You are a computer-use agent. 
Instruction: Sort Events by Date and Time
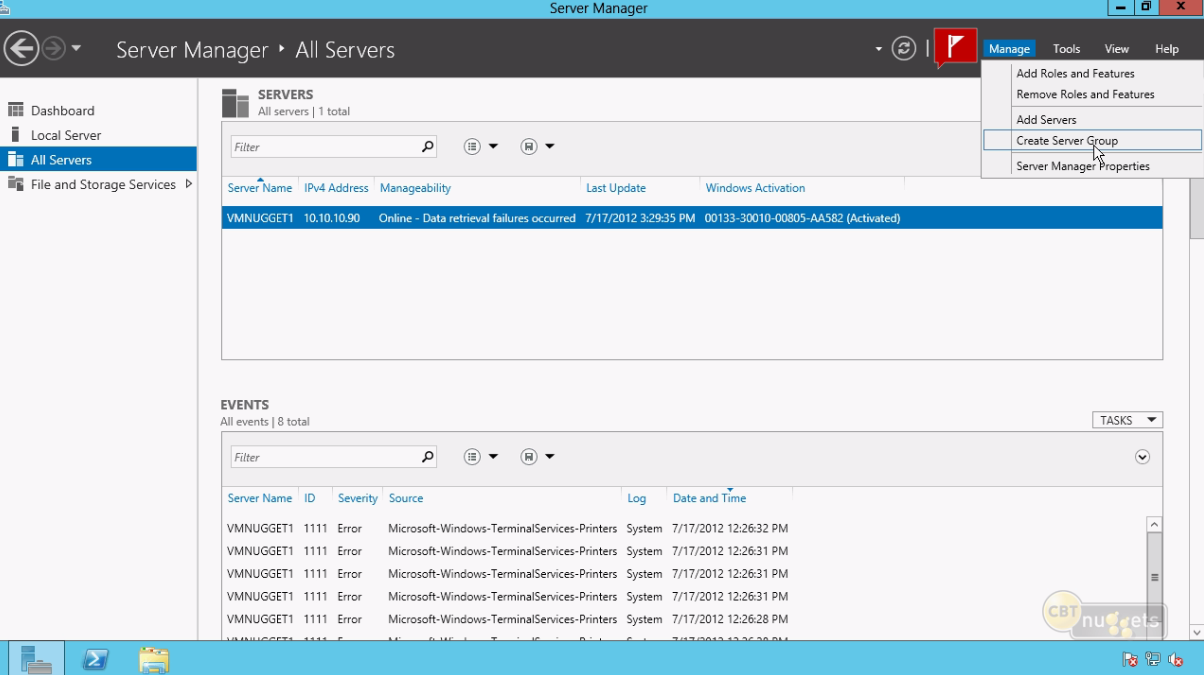click(x=709, y=498)
